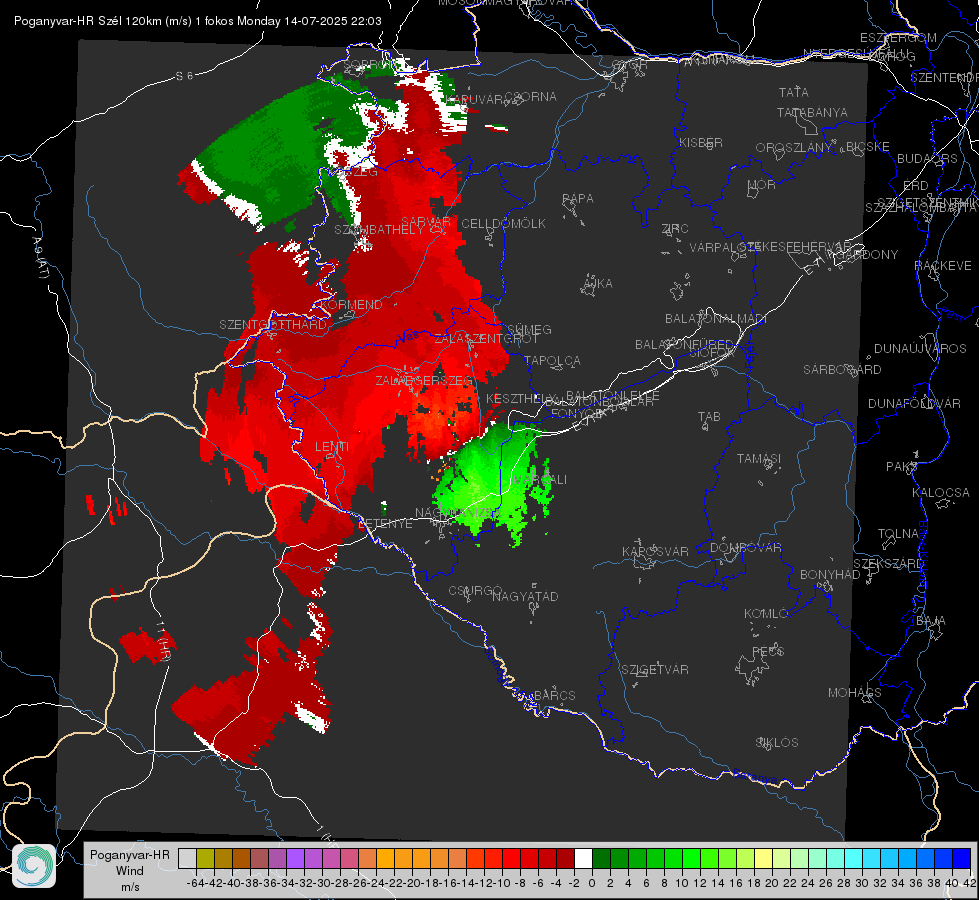This screenshot has width=979, height=900.
Task: Select the ZIRC label
Action: click(x=675, y=229)
